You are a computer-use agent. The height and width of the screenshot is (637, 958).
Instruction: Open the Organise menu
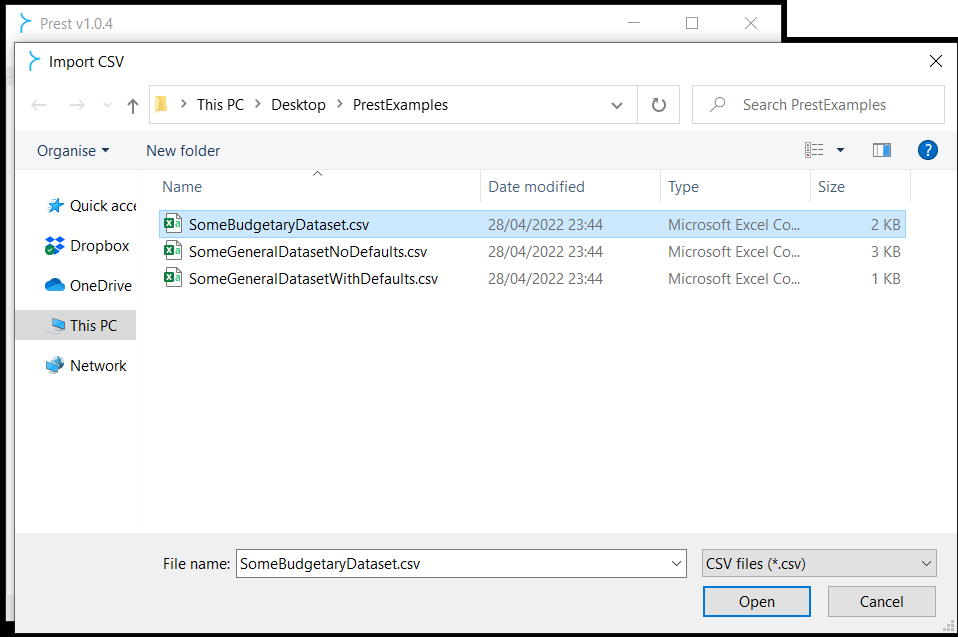[x=73, y=151]
